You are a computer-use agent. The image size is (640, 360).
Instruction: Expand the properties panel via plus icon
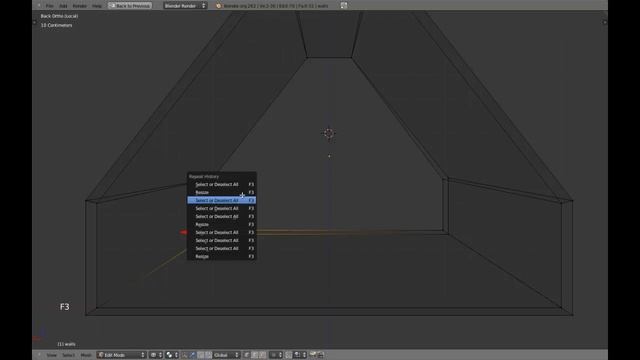pos(604,22)
